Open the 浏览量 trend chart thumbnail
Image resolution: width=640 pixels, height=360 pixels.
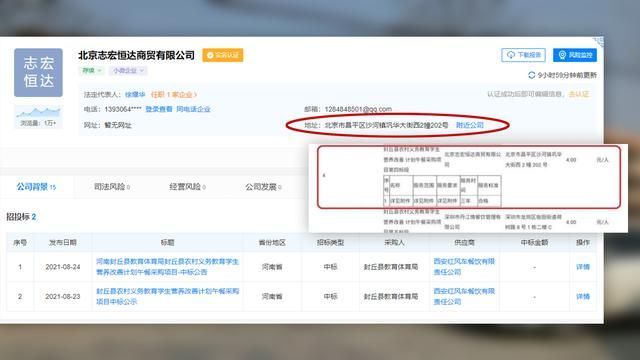tap(38, 116)
